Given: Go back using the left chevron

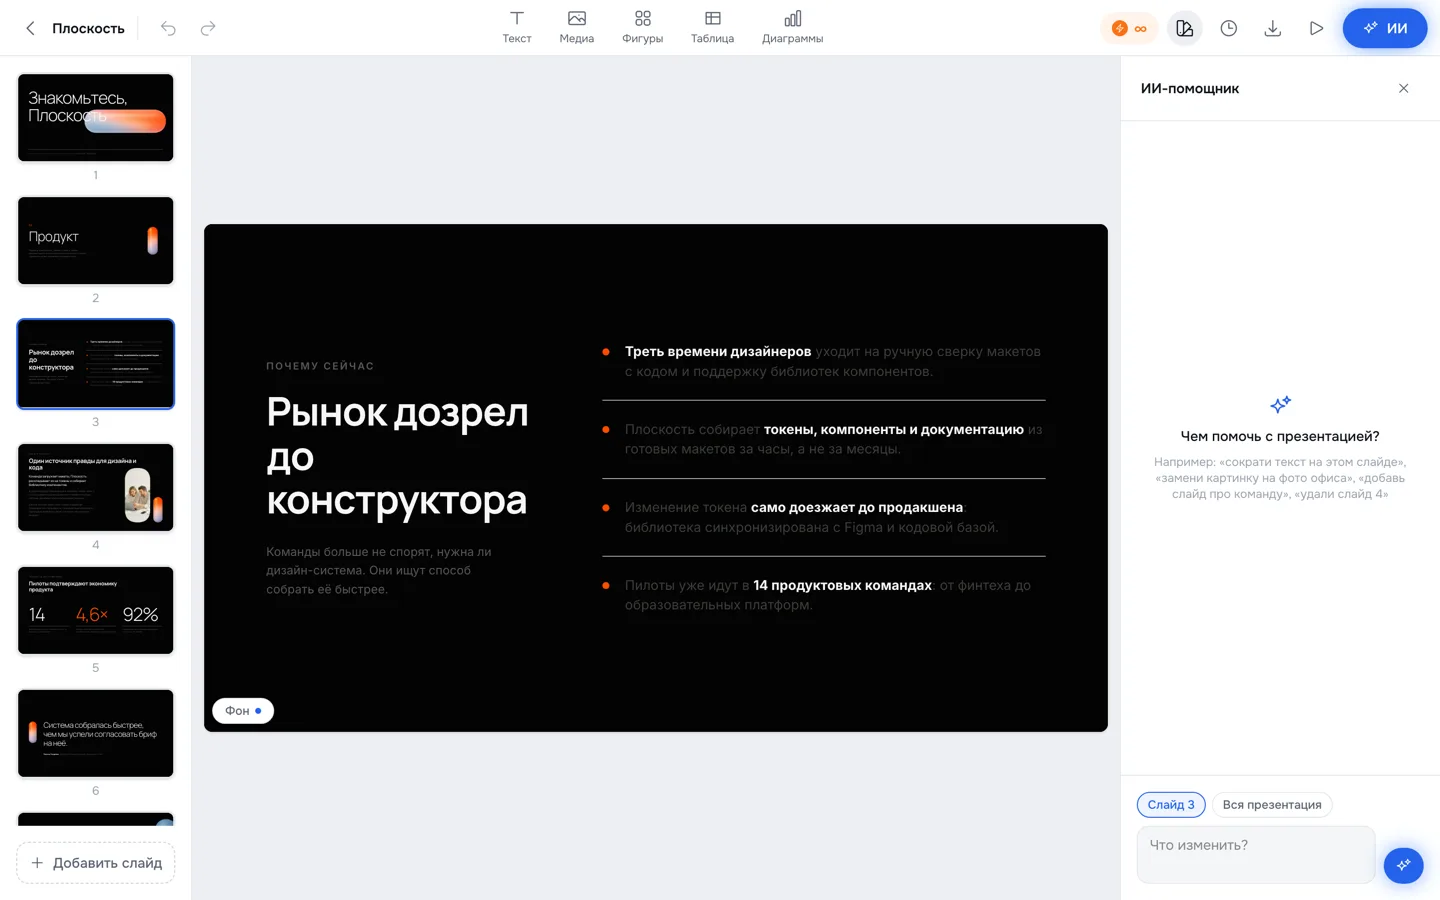Looking at the screenshot, I should point(30,28).
